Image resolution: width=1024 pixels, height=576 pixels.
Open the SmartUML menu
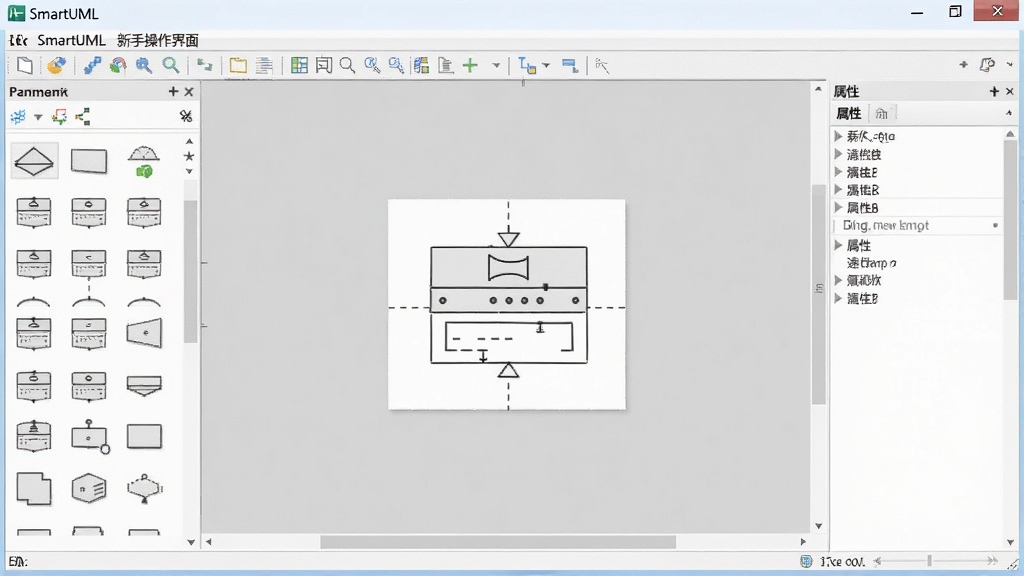point(71,40)
